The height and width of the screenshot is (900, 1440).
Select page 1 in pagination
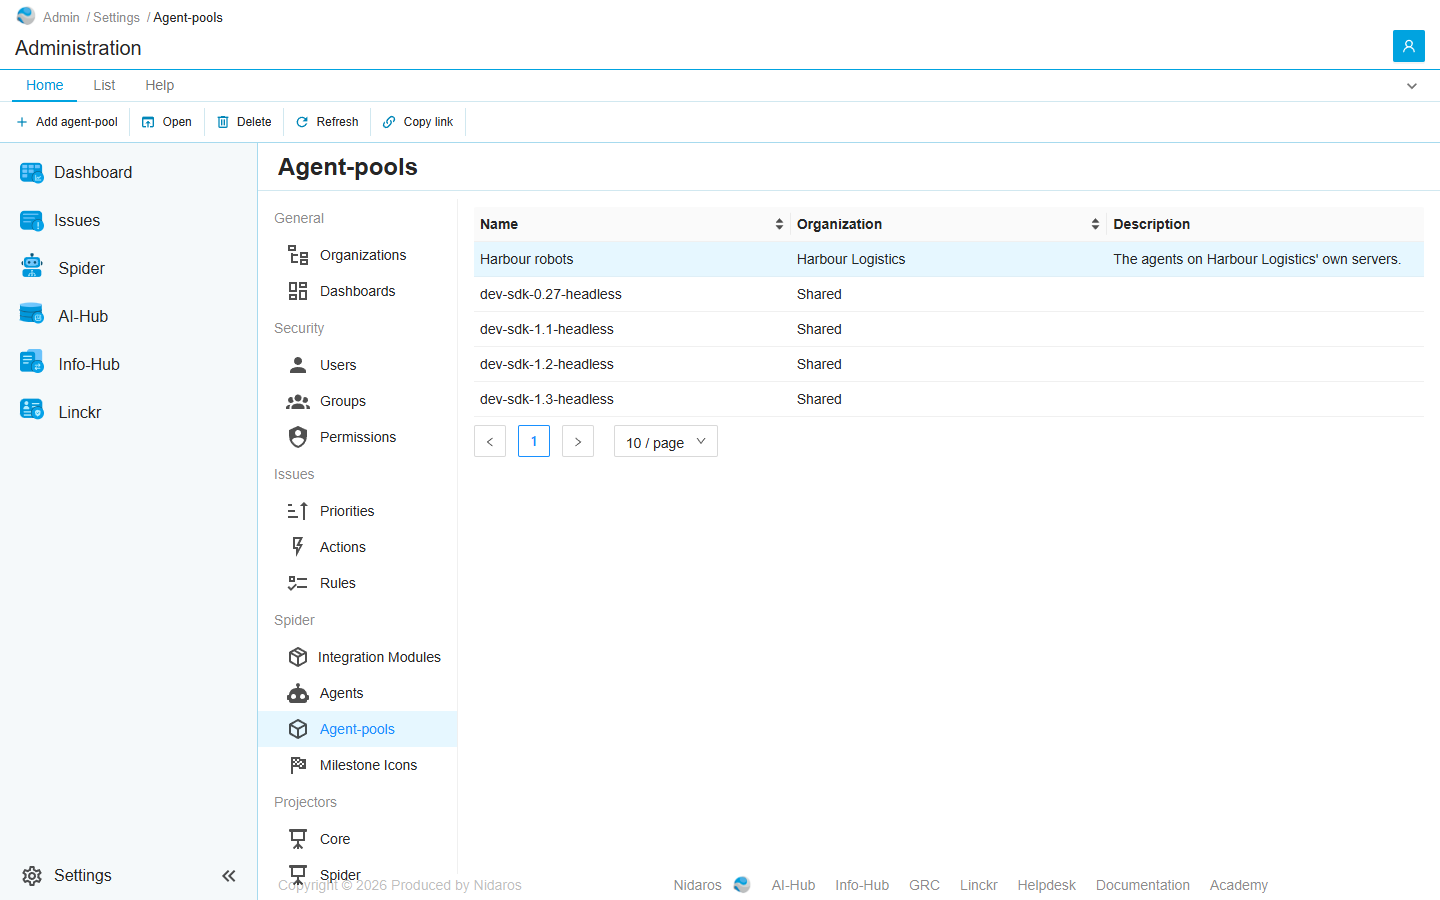(534, 442)
